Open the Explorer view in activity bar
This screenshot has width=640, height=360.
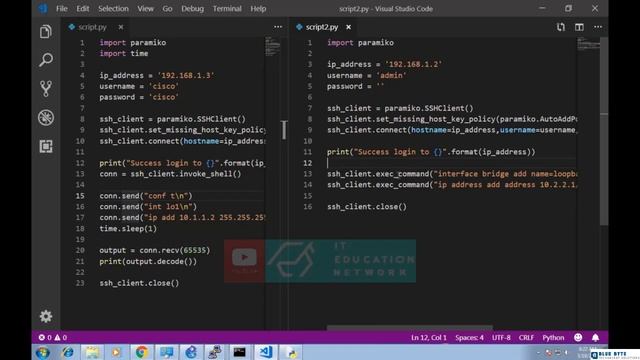46,32
